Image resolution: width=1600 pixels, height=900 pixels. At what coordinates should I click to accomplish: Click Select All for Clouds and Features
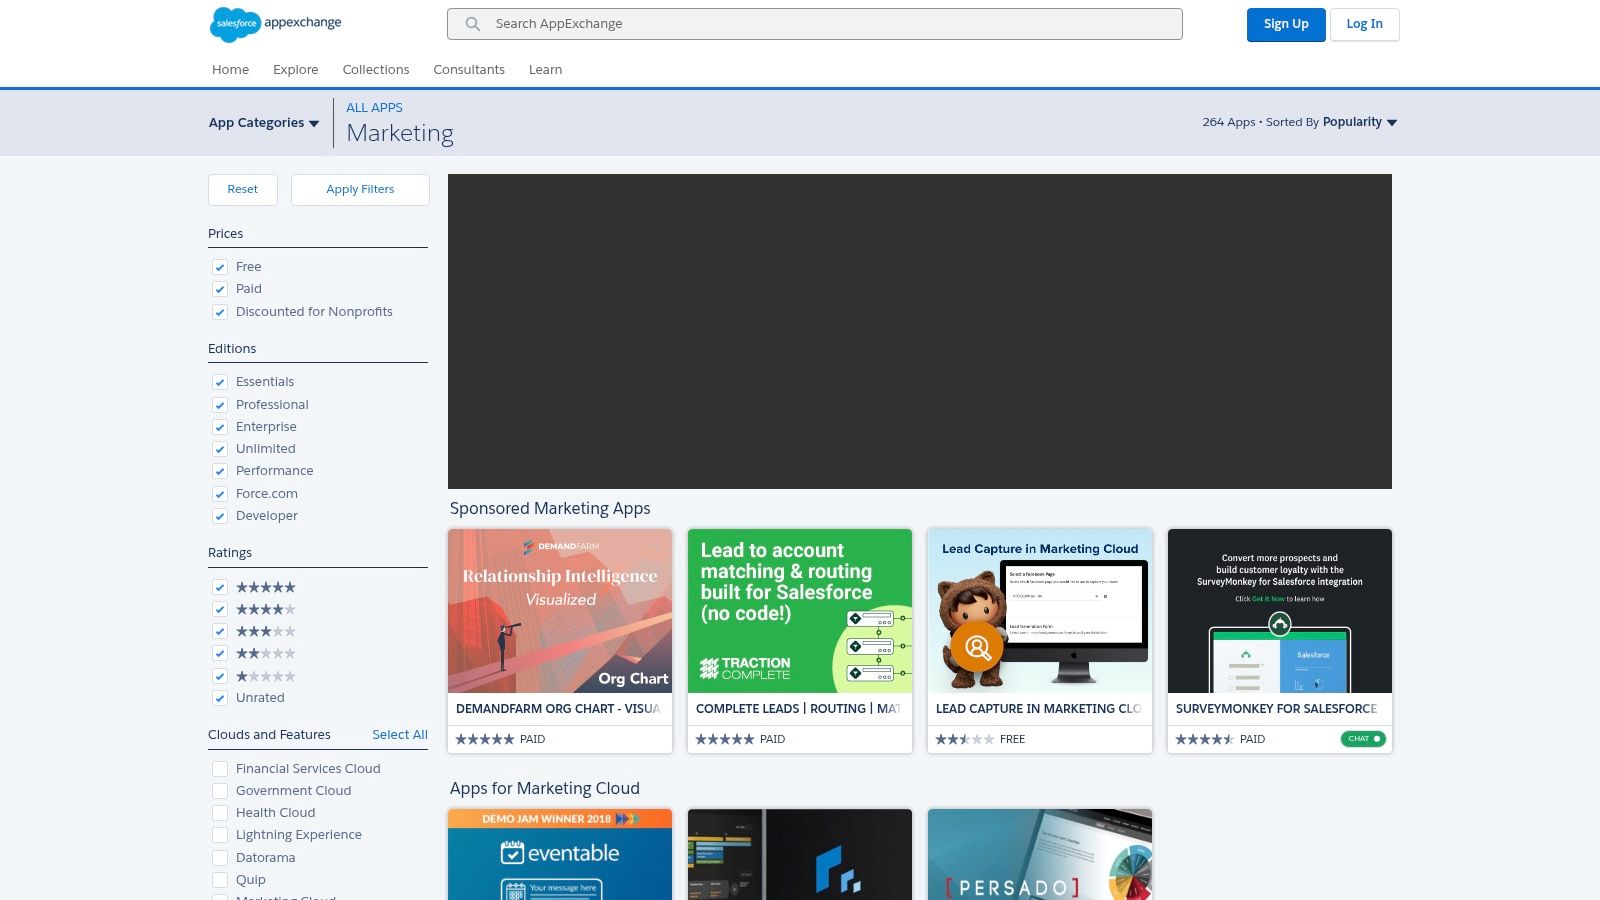[399, 734]
